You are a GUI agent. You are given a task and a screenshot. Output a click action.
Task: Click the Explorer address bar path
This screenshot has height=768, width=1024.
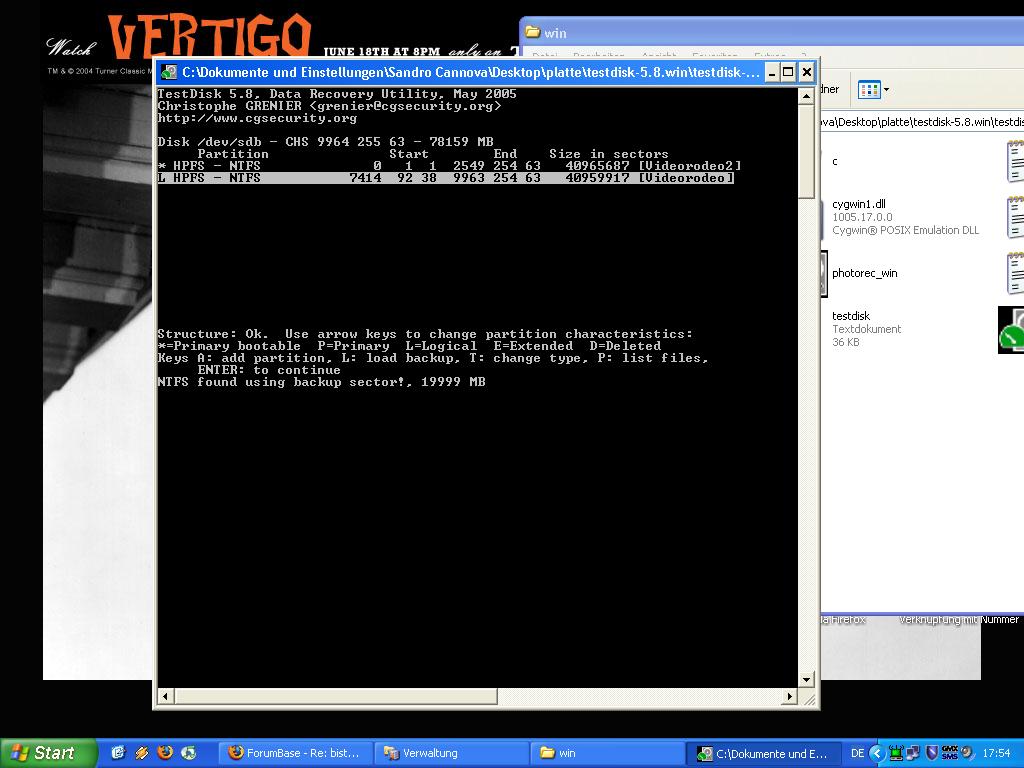point(921,121)
